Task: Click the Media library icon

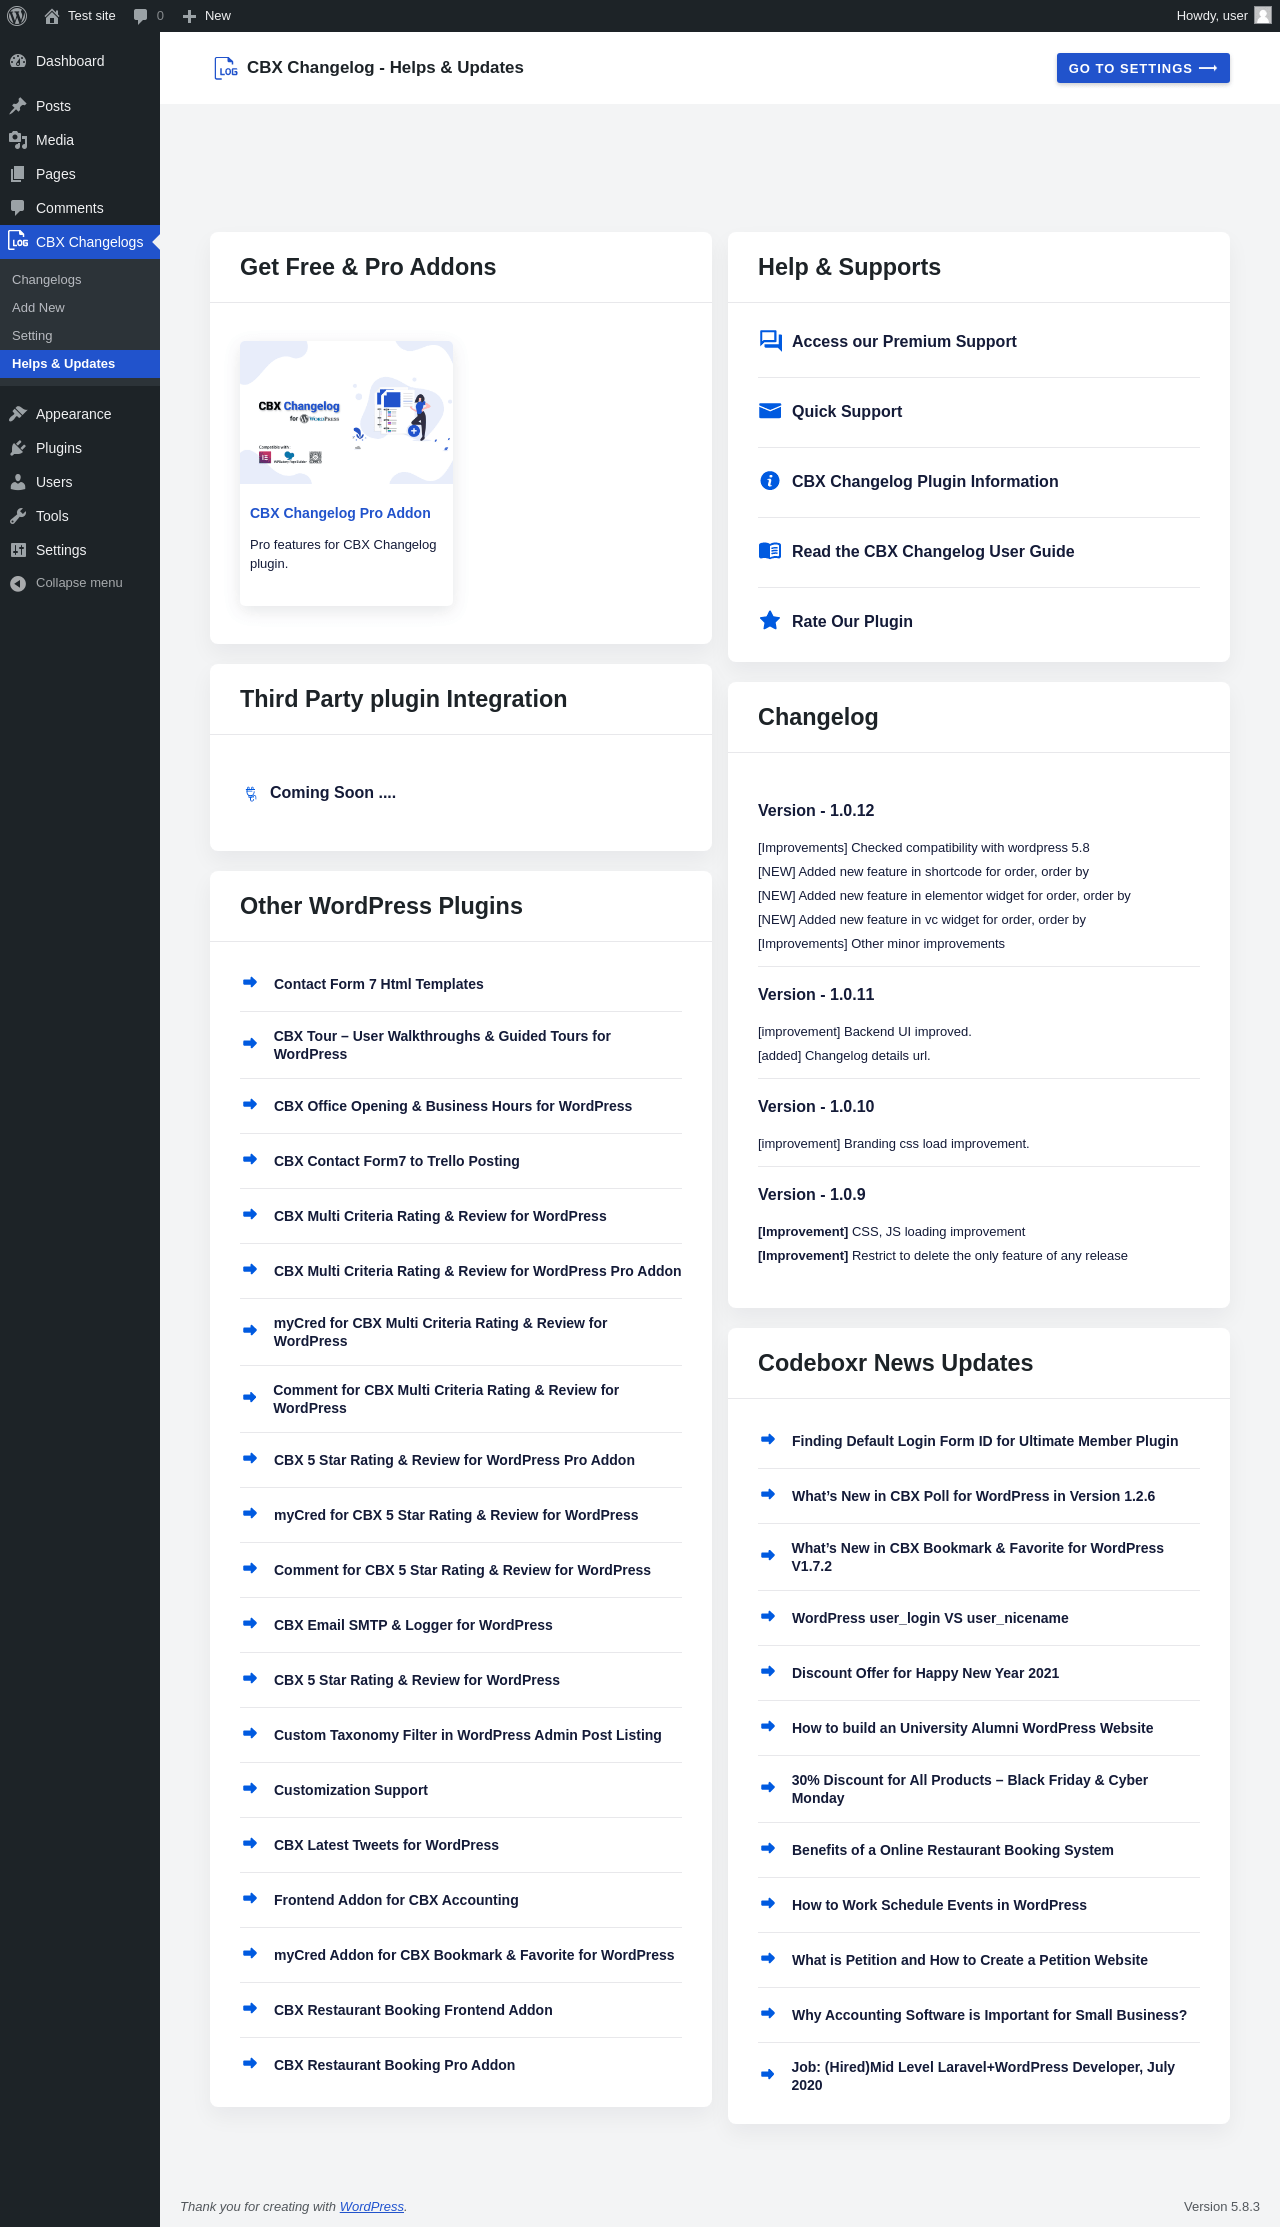Action: [x=18, y=140]
